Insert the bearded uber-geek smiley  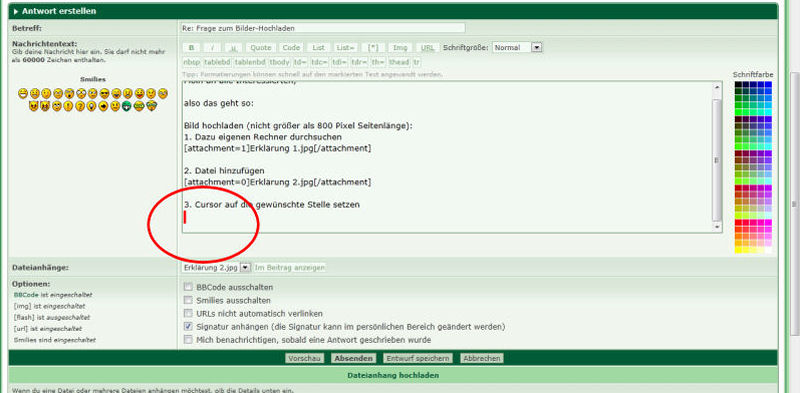tap(152, 106)
